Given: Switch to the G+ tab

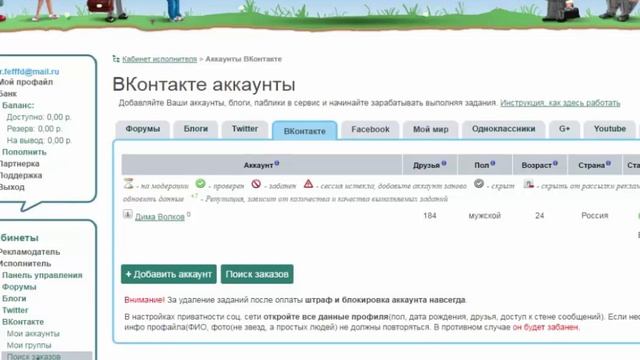Looking at the screenshot, I should click(x=564, y=129).
